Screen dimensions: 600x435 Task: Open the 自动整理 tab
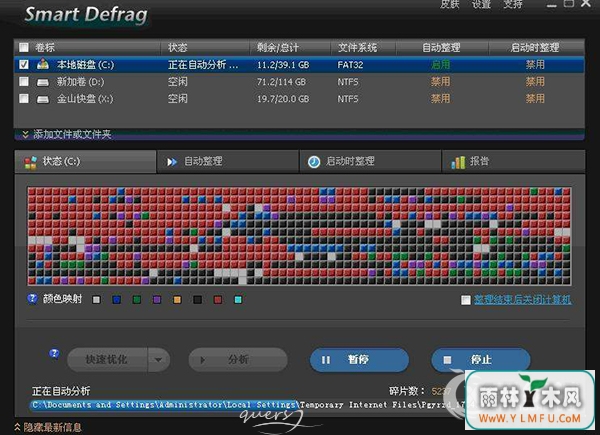pyautogui.click(x=228, y=161)
